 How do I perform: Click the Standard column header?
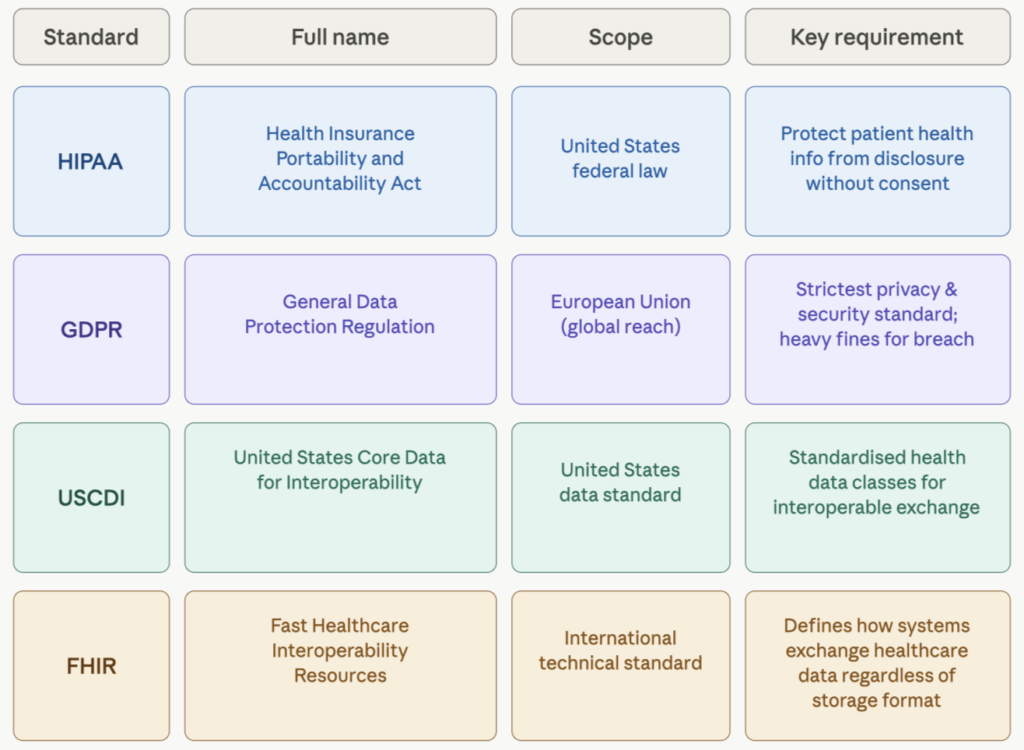91,37
